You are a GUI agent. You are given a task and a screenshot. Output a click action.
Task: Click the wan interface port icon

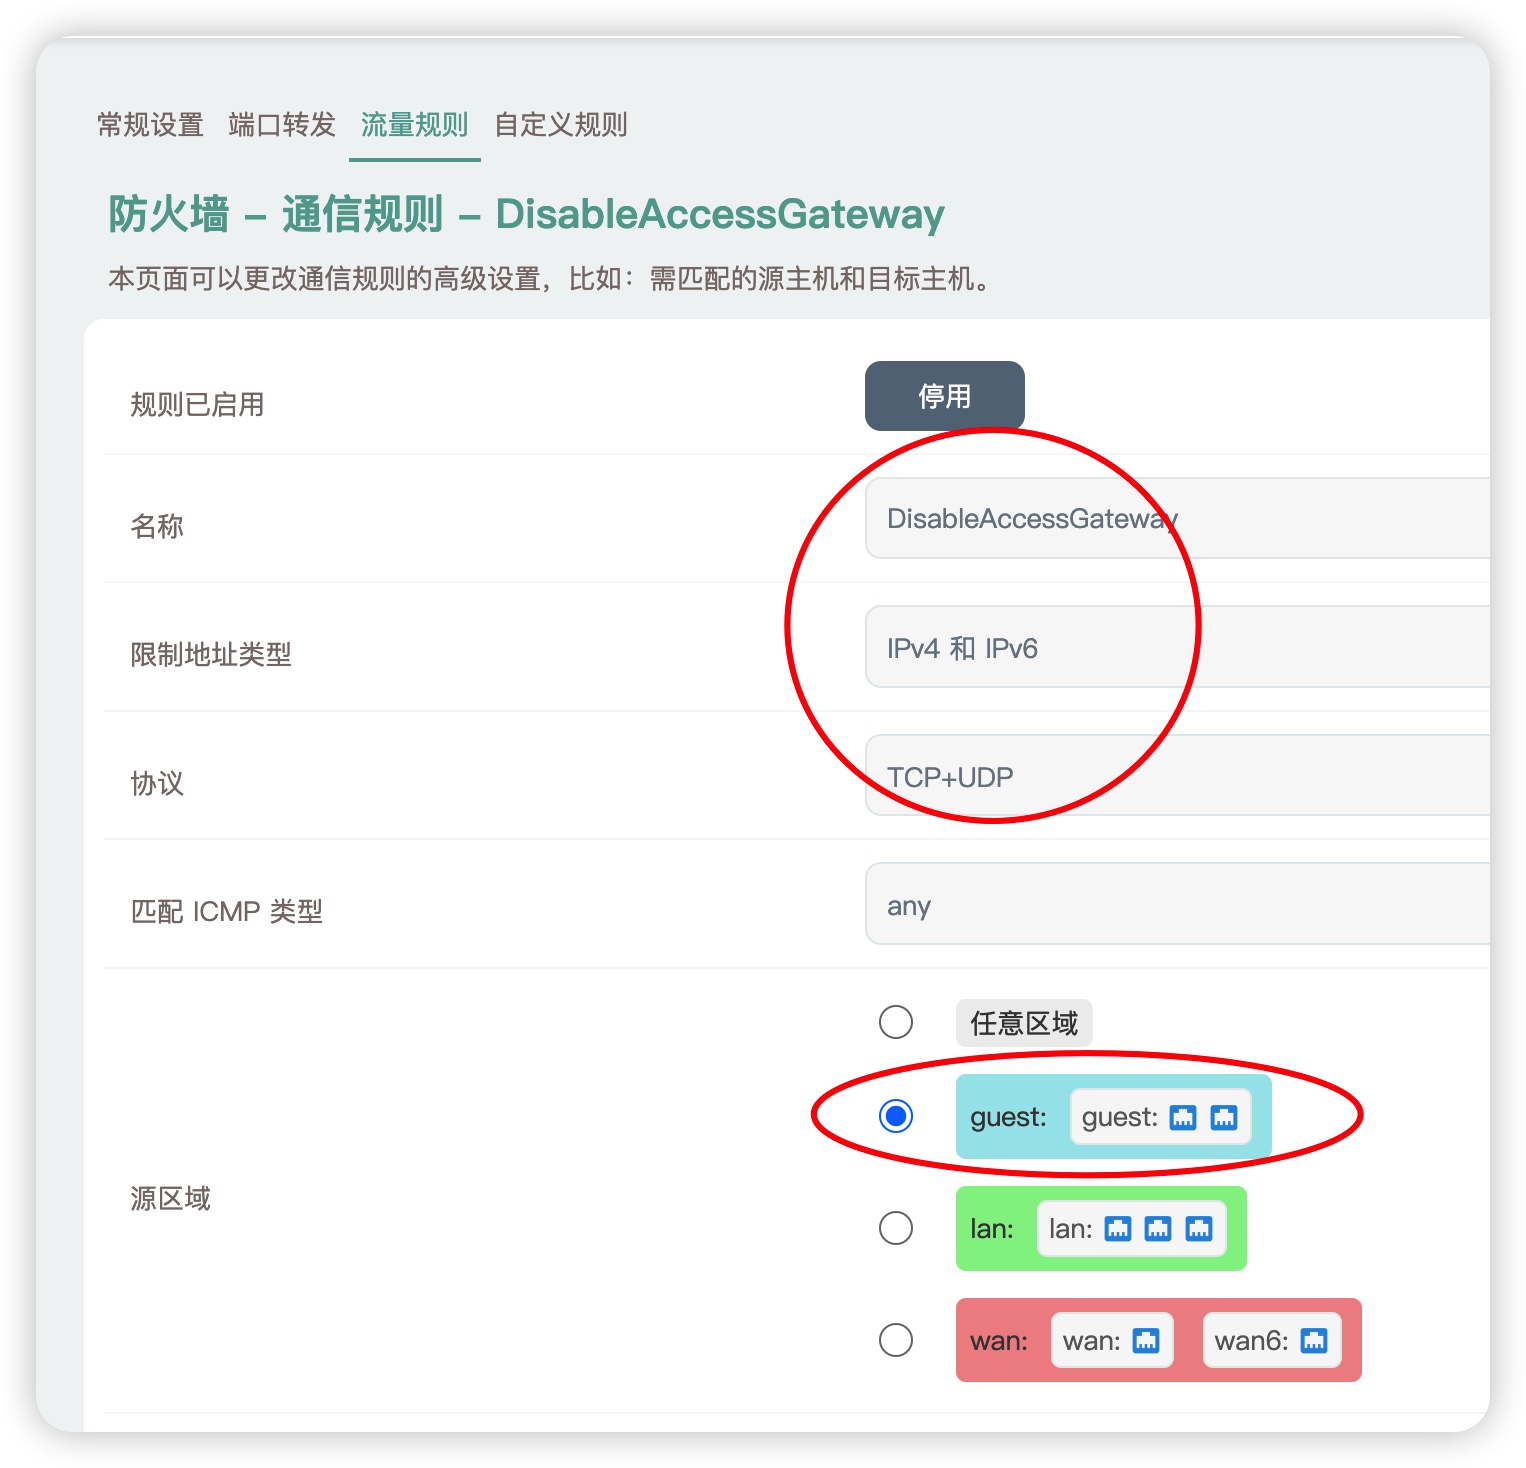point(1147,1341)
